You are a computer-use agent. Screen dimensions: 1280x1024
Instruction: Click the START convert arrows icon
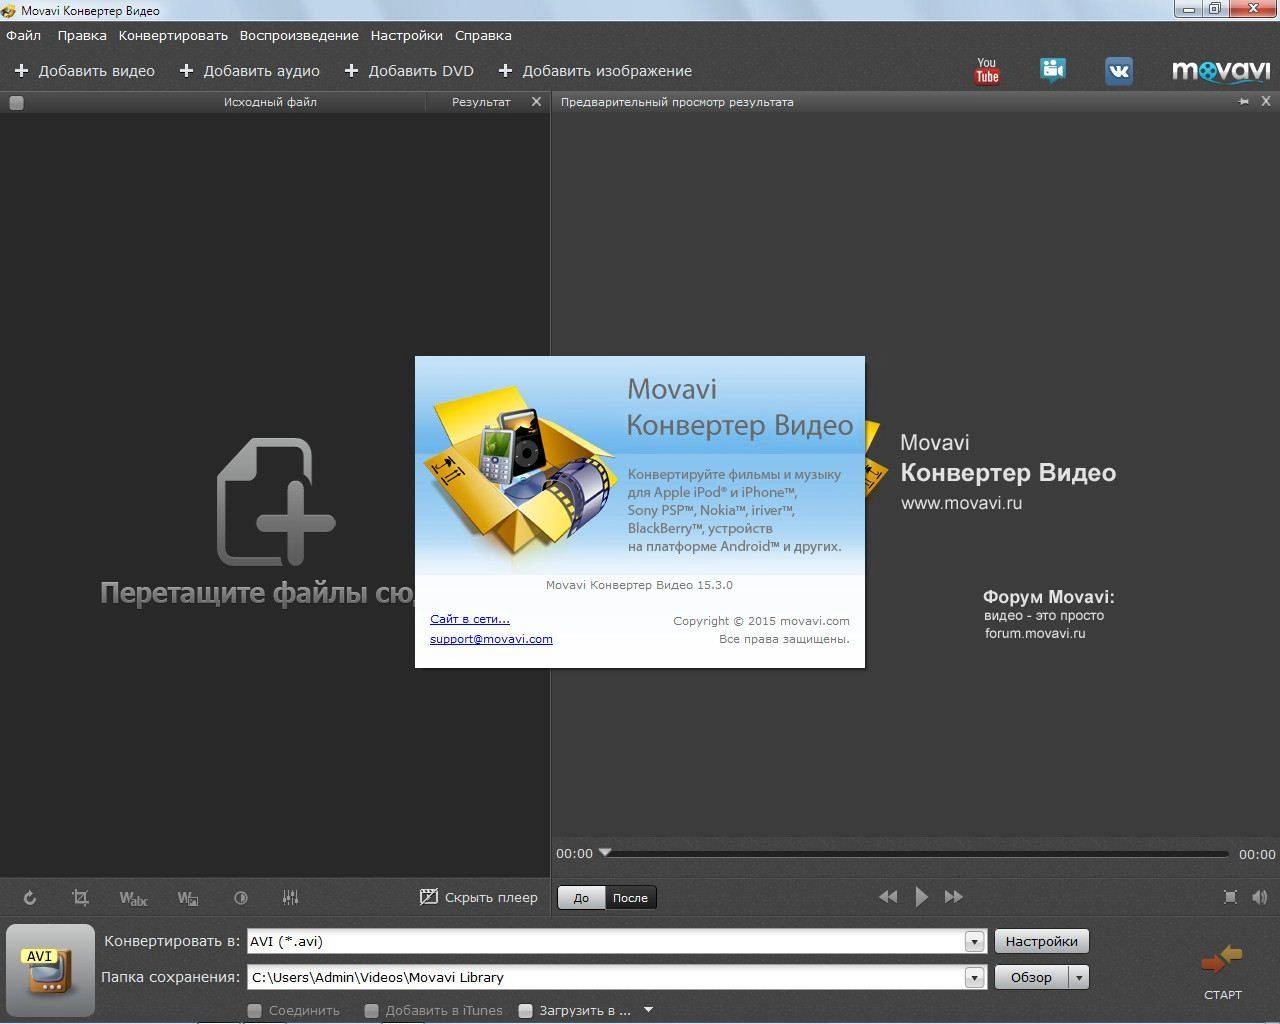point(1222,961)
